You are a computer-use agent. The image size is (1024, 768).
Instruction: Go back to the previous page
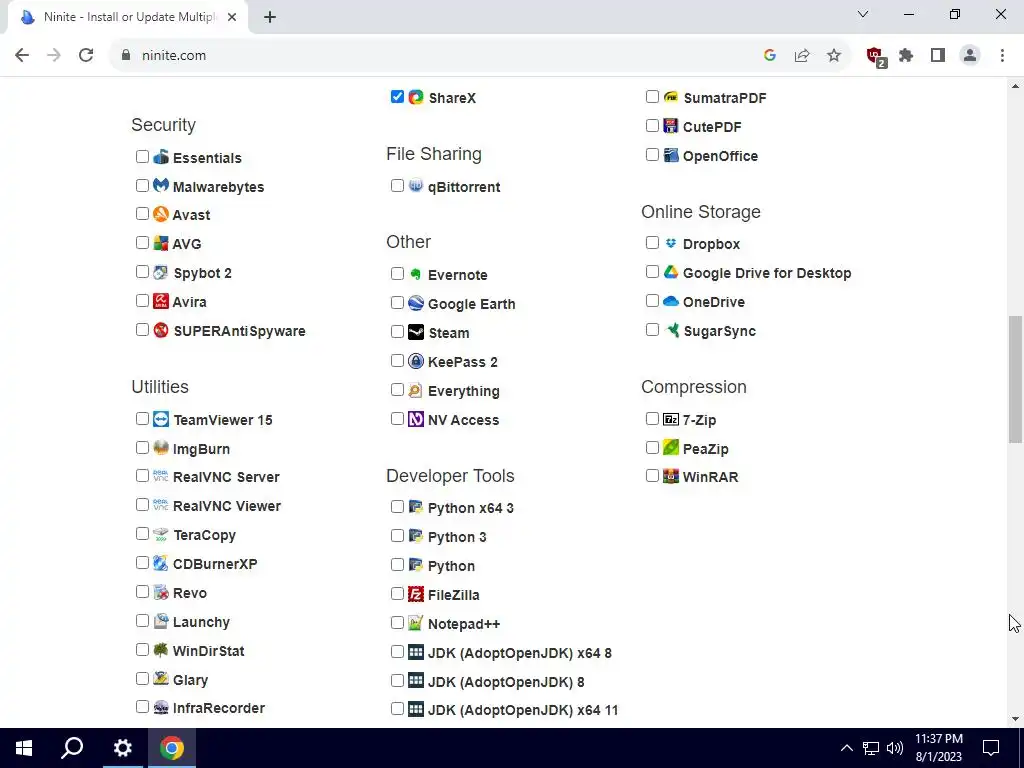pos(22,56)
